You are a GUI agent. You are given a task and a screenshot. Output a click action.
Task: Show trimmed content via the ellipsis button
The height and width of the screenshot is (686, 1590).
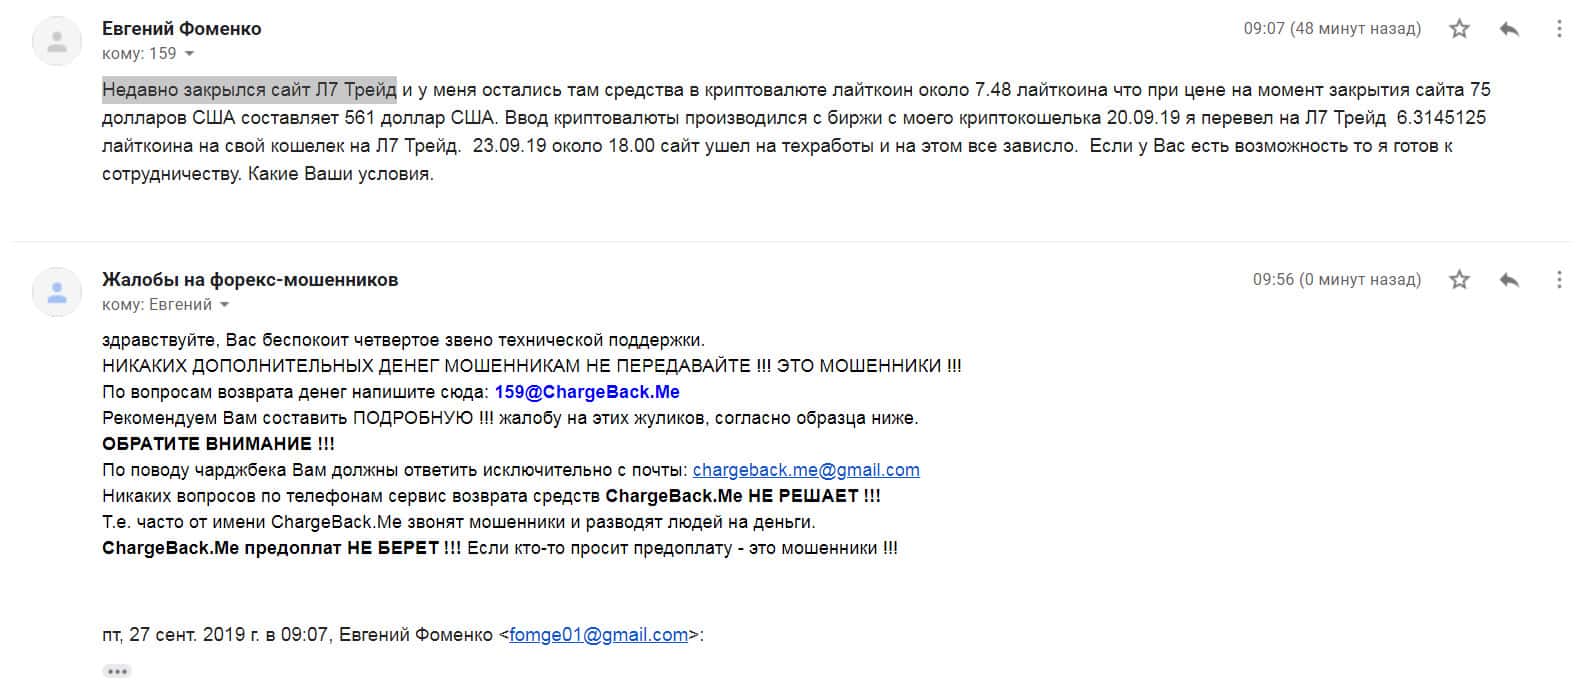(x=117, y=671)
